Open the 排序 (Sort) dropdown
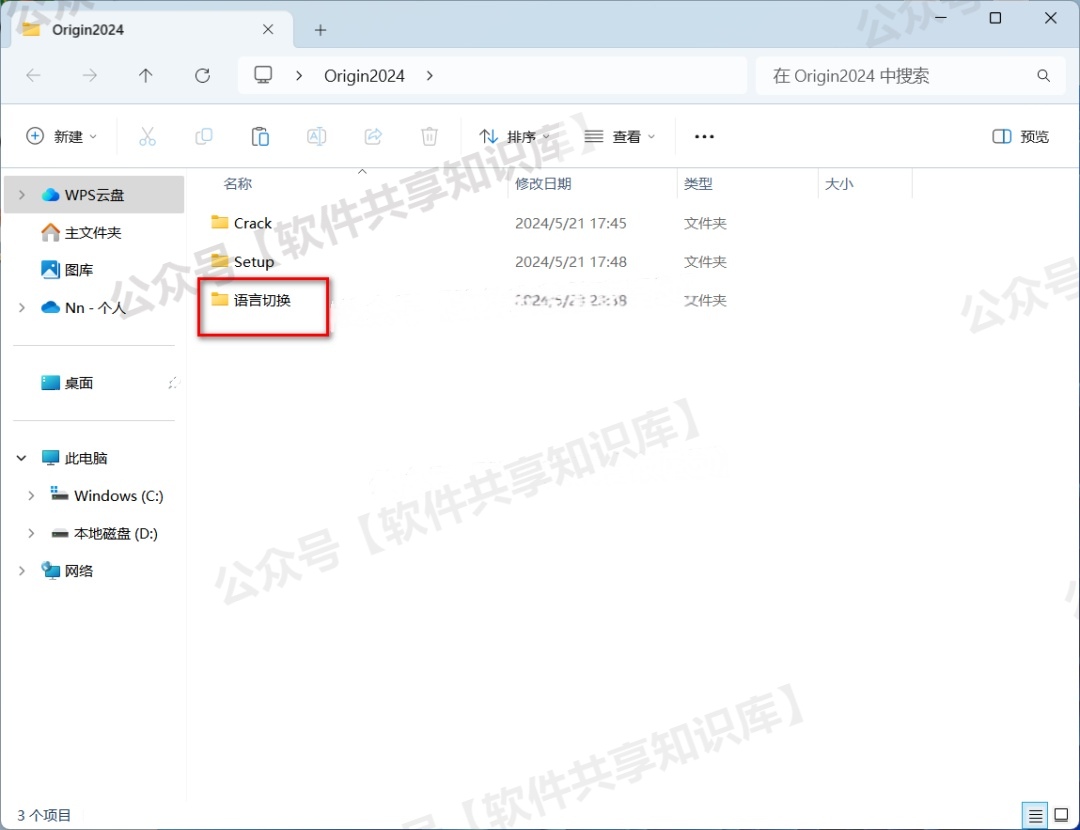The height and width of the screenshot is (830, 1080). coord(515,136)
